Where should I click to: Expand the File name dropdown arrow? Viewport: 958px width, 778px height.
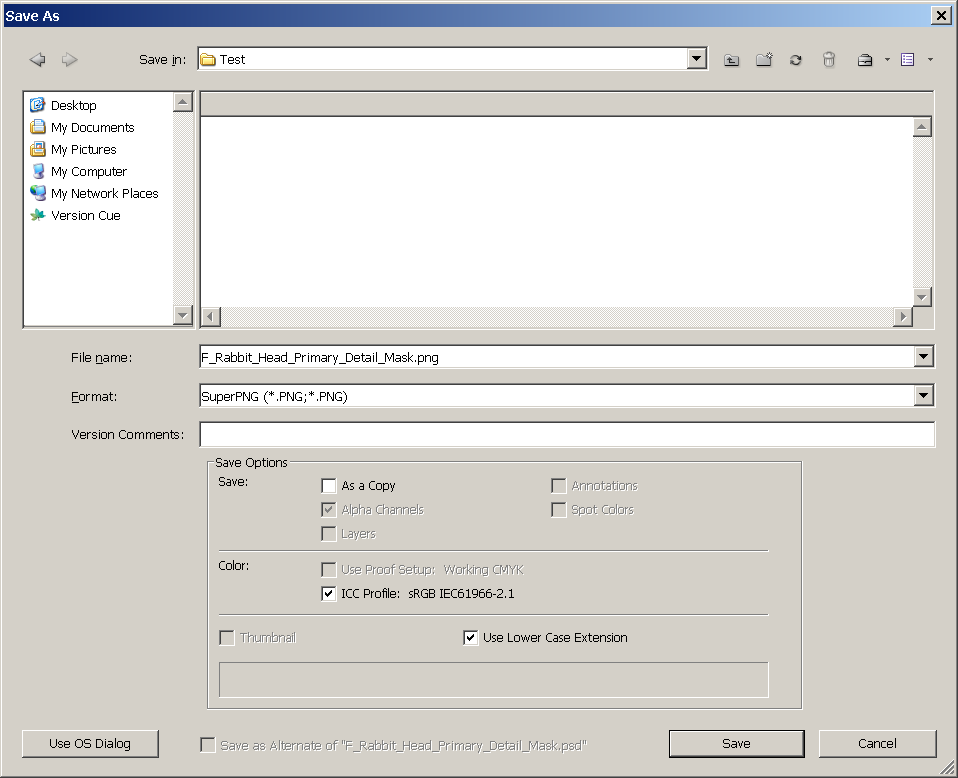click(923, 357)
